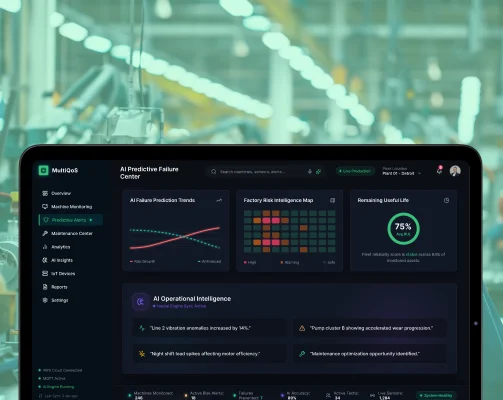Click the Risk Growth legend label
Screen dimensions: 503x400
click(144, 262)
